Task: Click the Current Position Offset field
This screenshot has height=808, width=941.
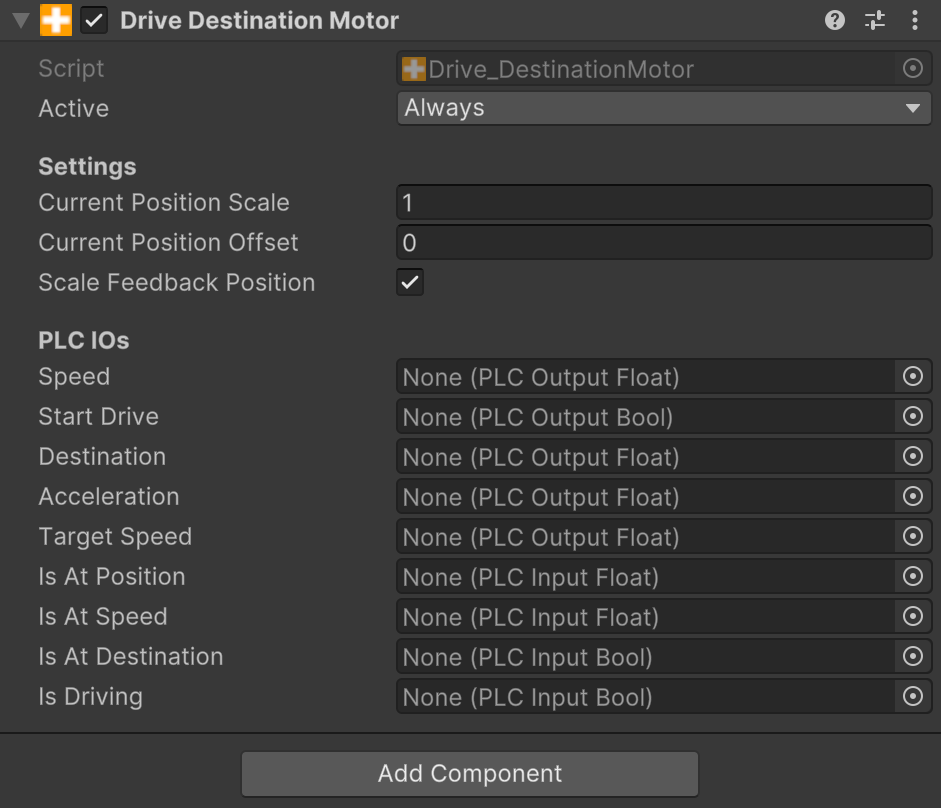Action: (664, 243)
